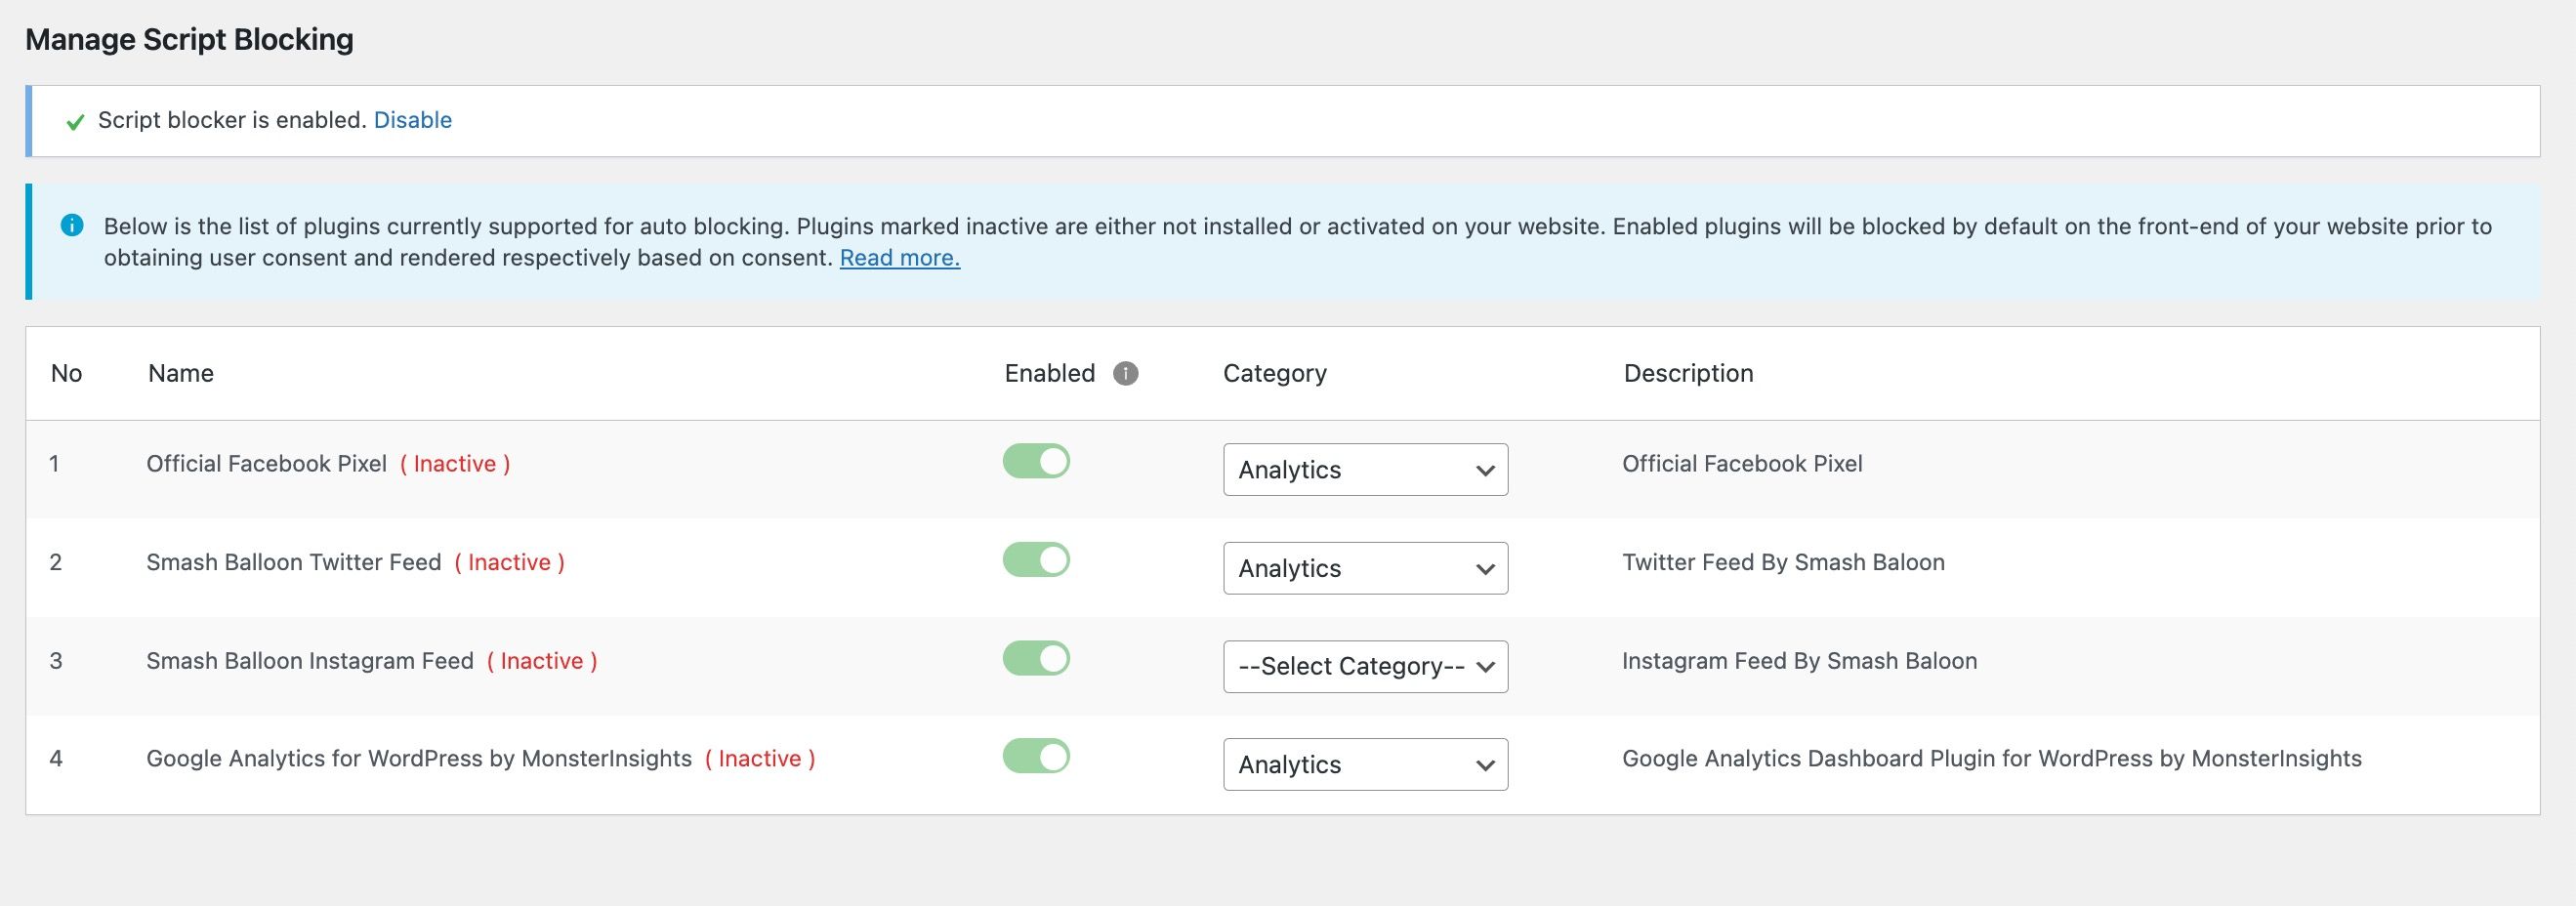Expand Twitter Feed category dropdown
The height and width of the screenshot is (906, 2576).
[1365, 568]
